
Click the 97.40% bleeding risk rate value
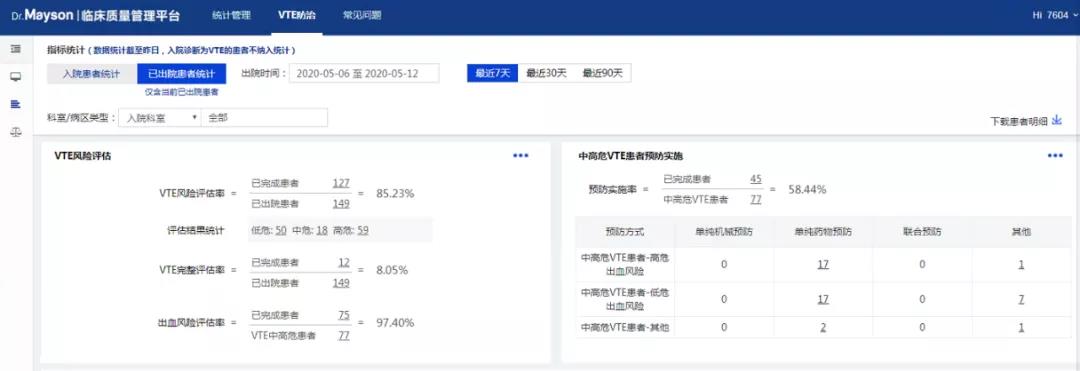(395, 324)
